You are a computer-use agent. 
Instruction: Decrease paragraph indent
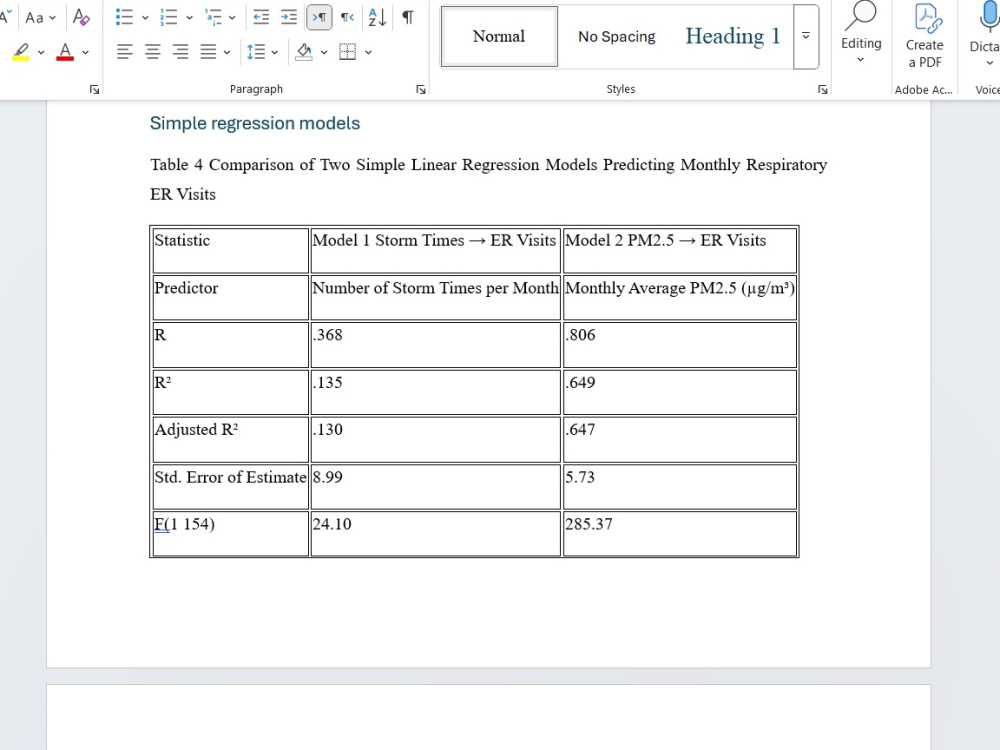(x=261, y=17)
